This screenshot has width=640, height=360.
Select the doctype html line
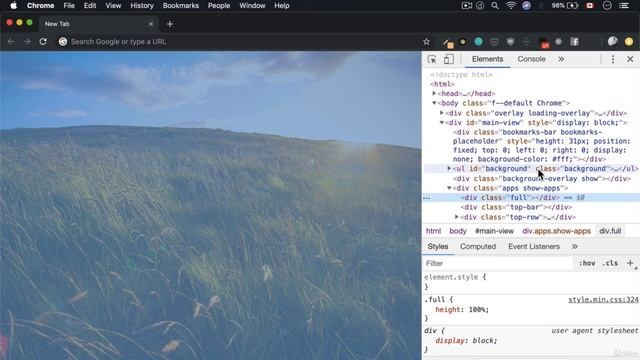click(461, 75)
